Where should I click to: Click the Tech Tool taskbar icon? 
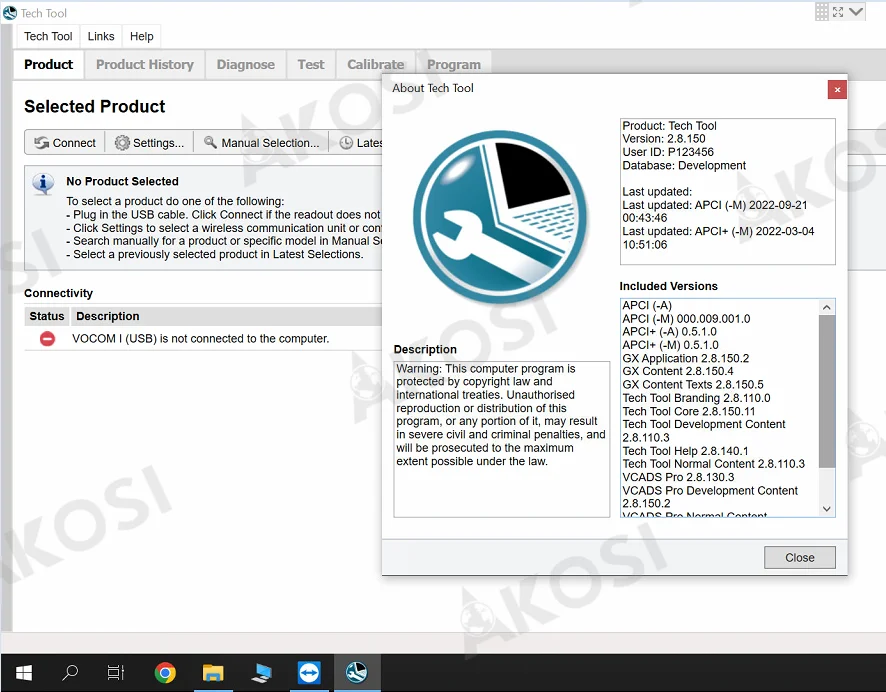pyautogui.click(x=357, y=673)
